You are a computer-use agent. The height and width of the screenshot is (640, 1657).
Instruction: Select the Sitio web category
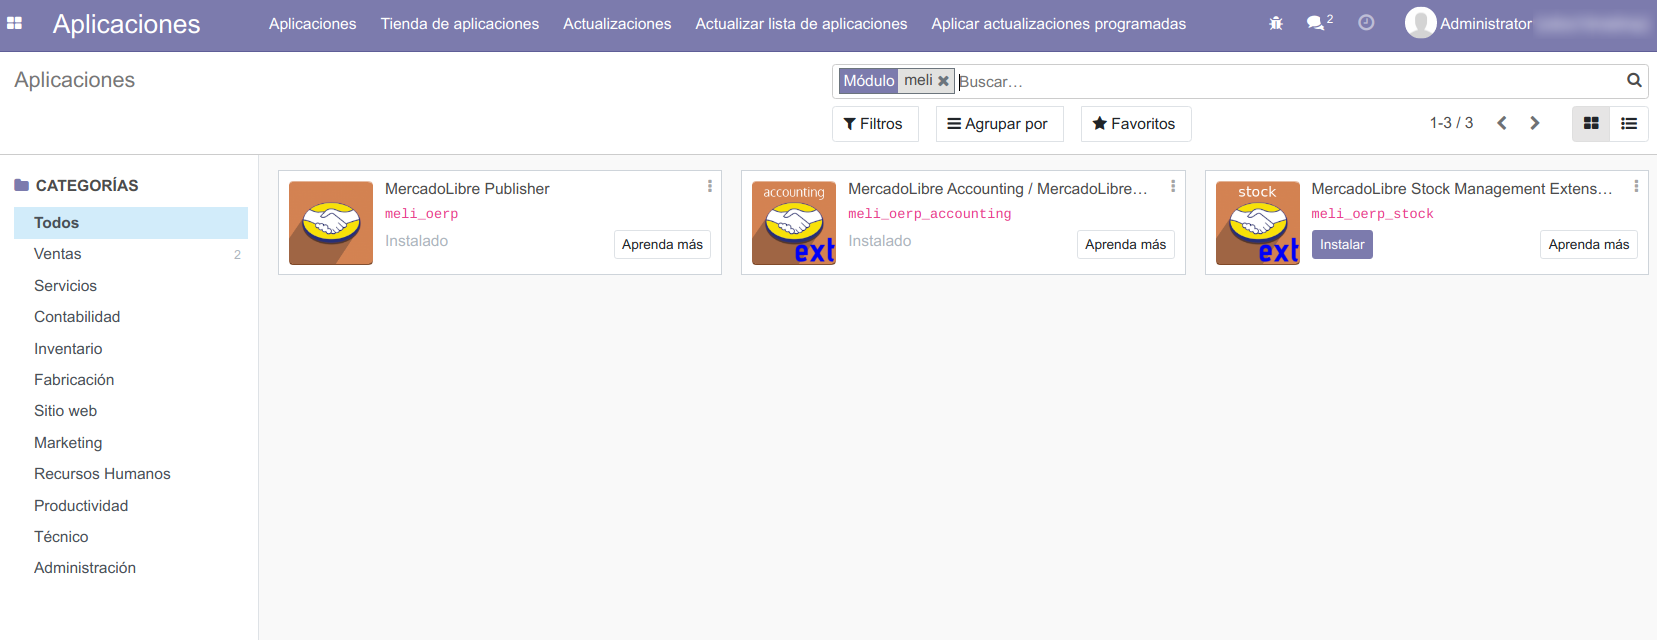coord(131,411)
